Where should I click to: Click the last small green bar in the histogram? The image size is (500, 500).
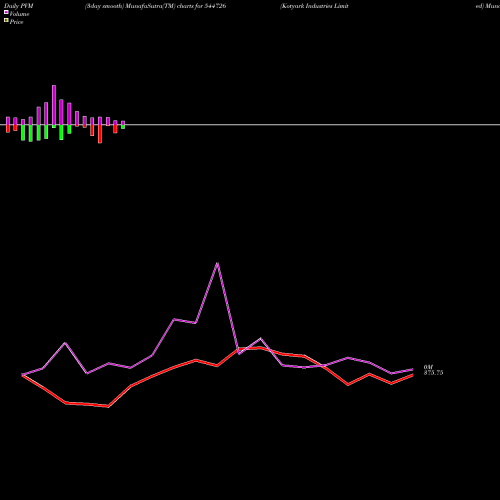123,127
